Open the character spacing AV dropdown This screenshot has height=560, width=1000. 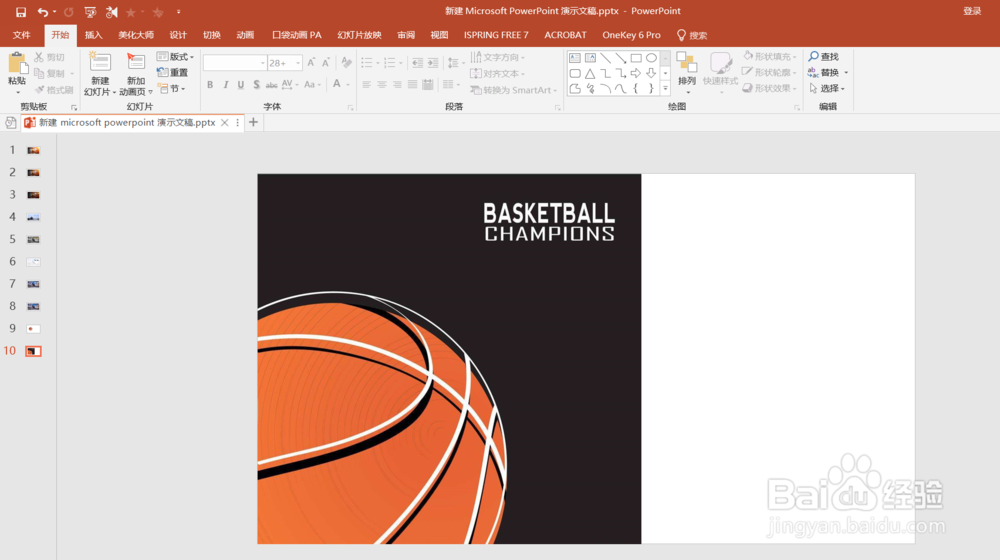[x=290, y=84]
